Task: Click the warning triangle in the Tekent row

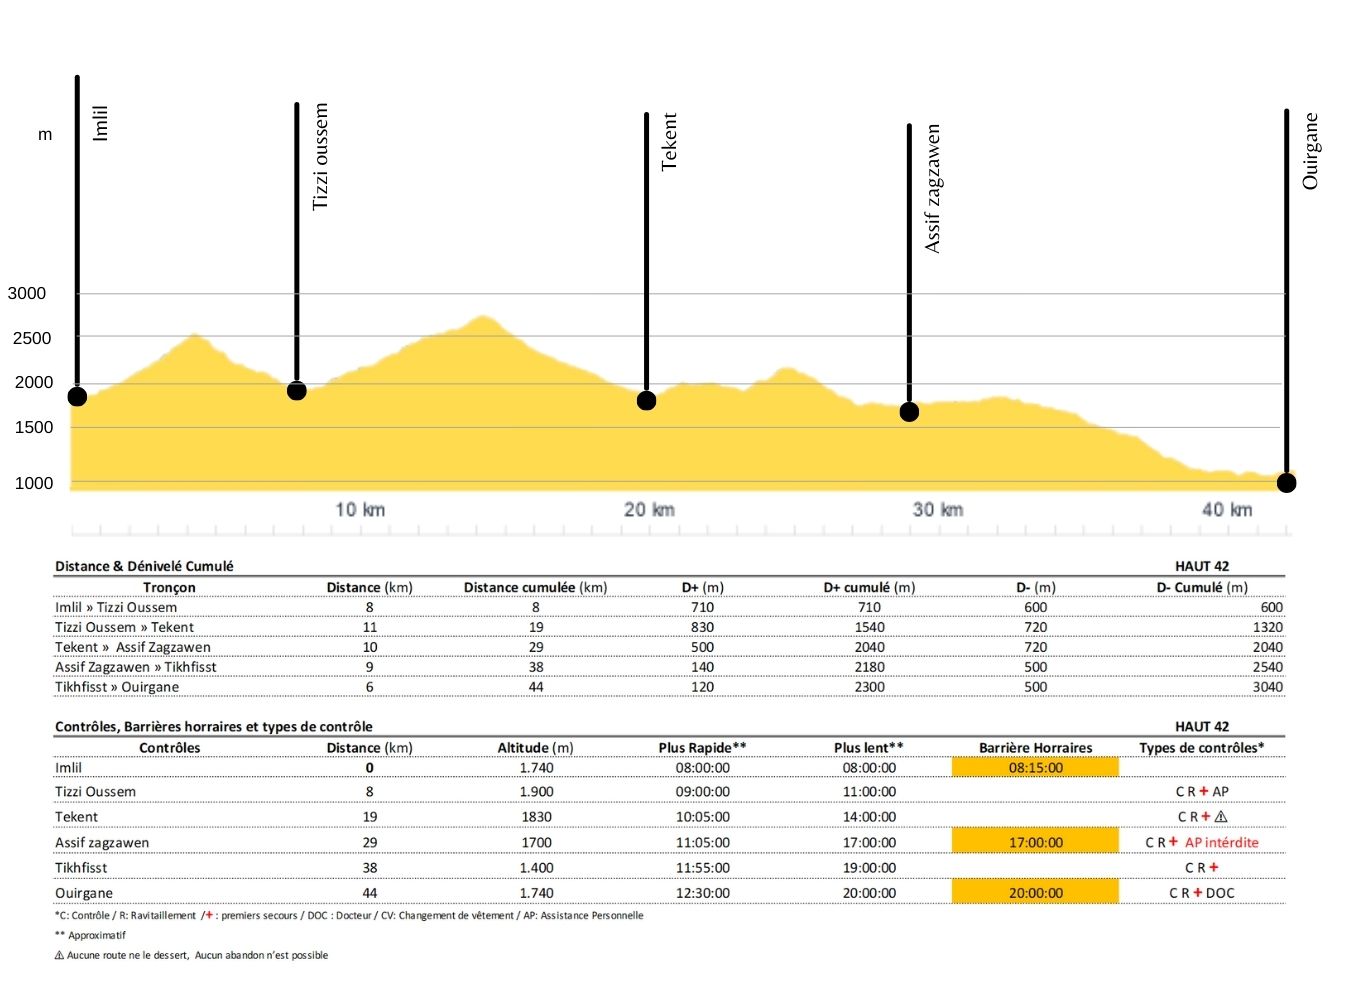Action: coord(1221,817)
